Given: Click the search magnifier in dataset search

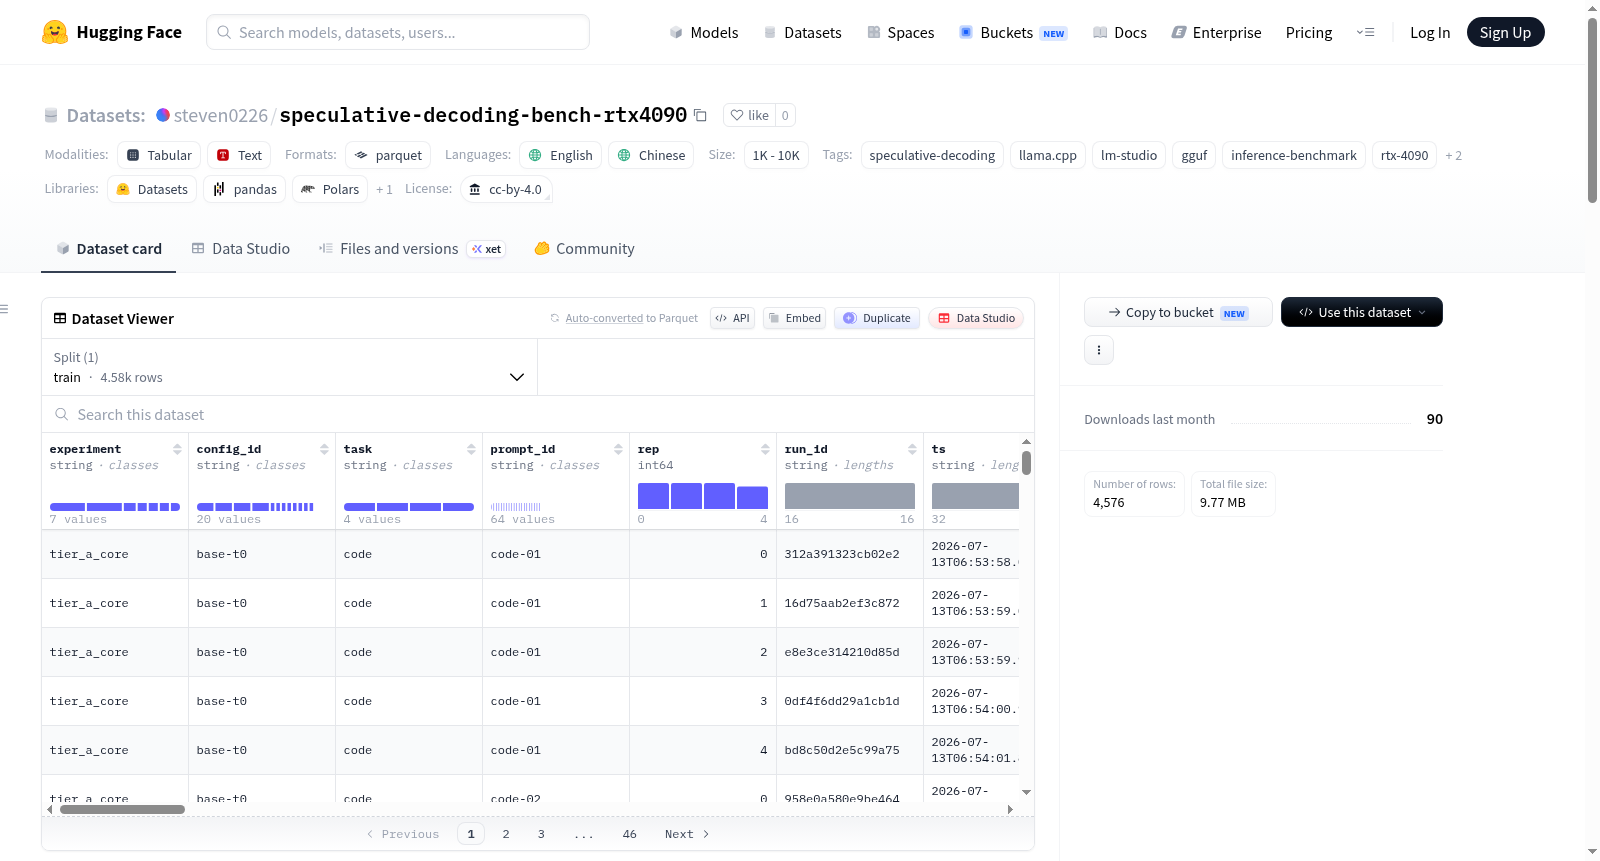Looking at the screenshot, I should tap(62, 414).
